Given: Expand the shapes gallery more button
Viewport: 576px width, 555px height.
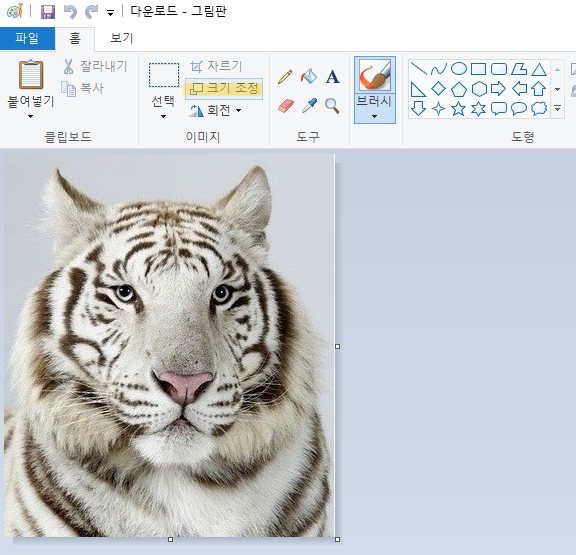Looking at the screenshot, I should tap(558, 108).
